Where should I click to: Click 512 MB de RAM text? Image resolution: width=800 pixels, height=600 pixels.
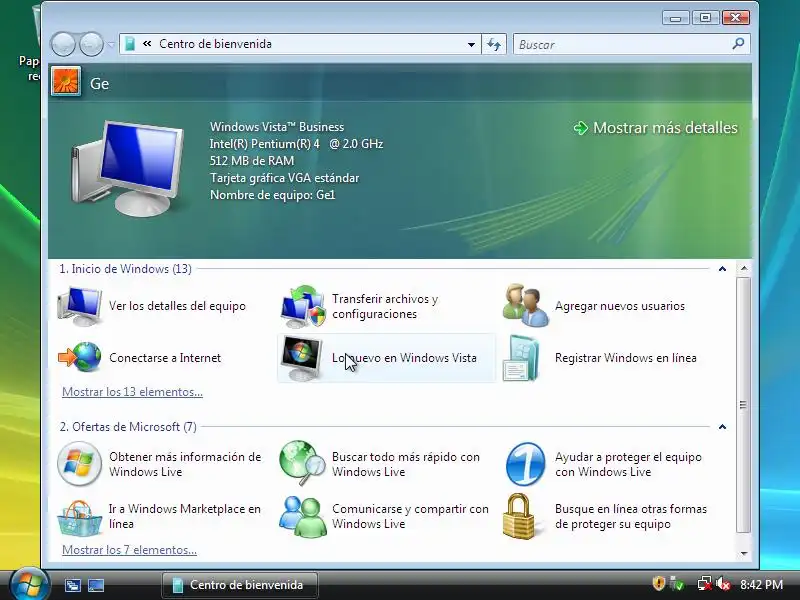point(252,161)
